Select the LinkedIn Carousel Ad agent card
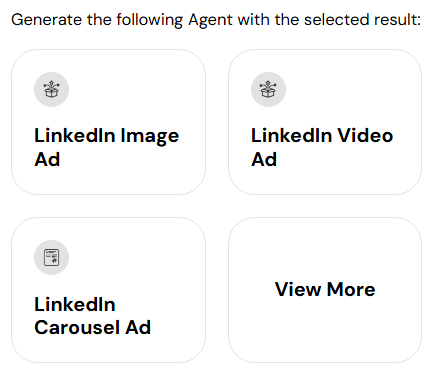The image size is (431, 369). tap(108, 290)
